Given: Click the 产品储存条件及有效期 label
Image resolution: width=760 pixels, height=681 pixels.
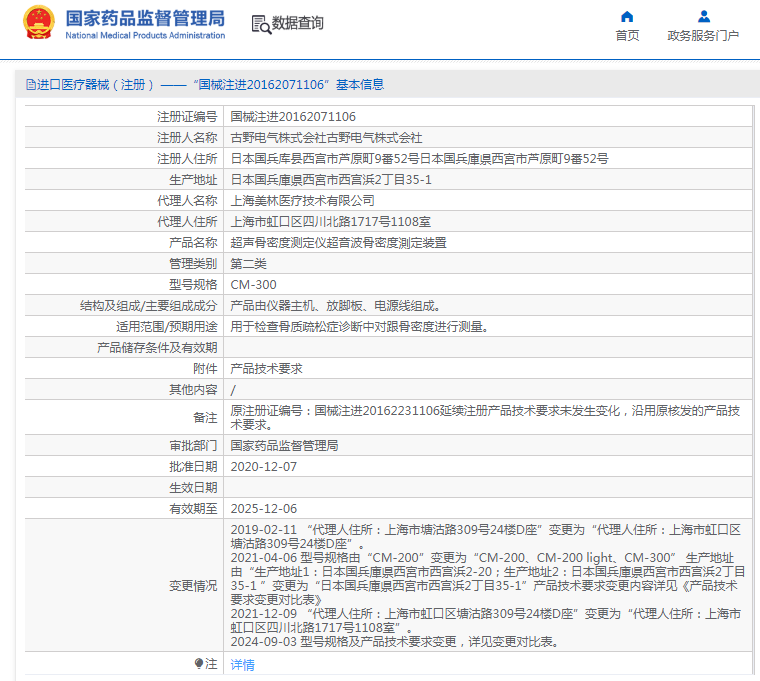Looking at the screenshot, I should click(157, 348).
